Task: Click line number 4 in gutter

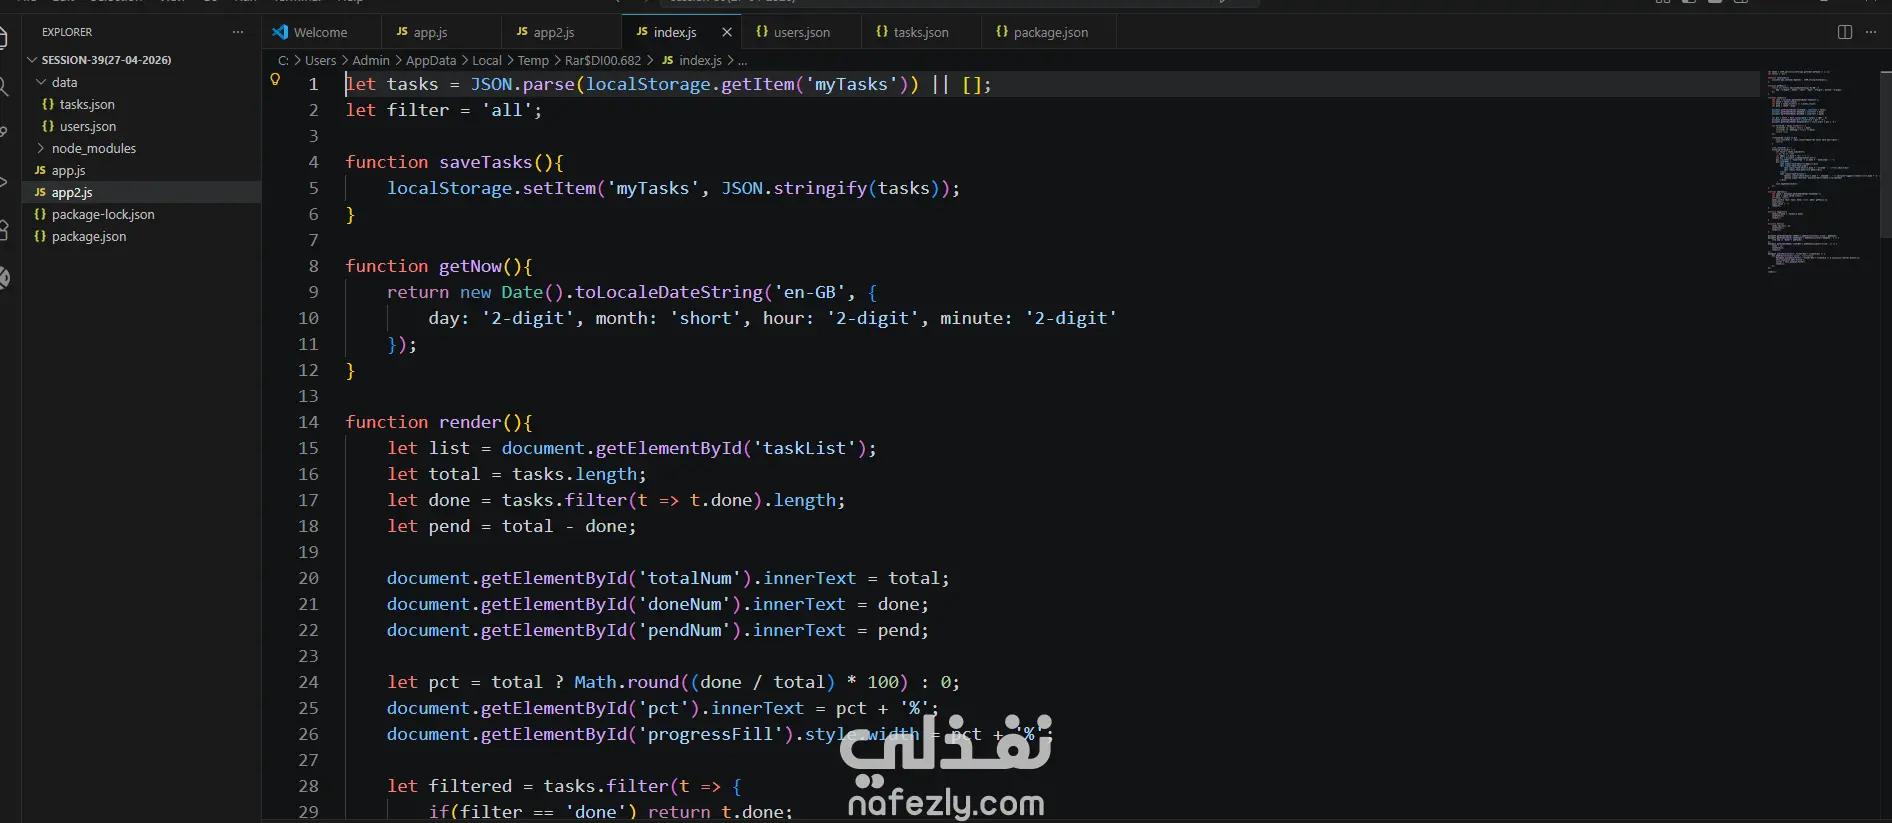Action: (313, 162)
